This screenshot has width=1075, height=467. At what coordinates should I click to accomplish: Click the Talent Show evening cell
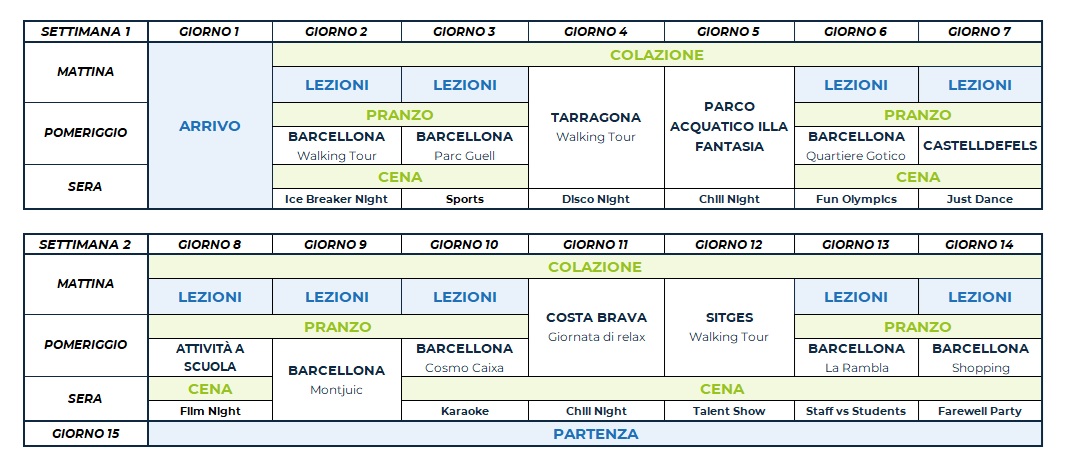(x=729, y=411)
